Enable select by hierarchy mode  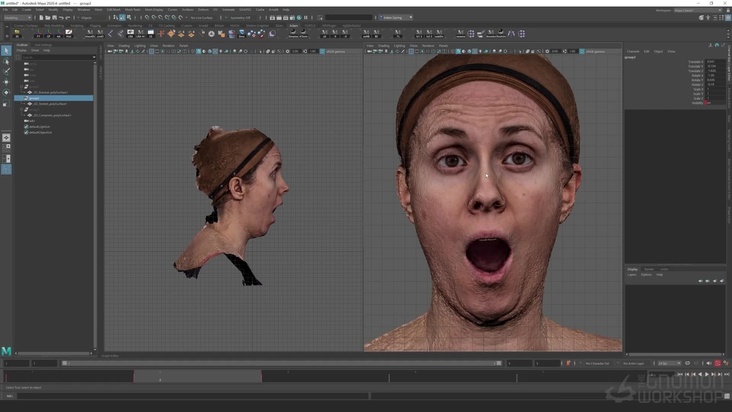pos(115,18)
